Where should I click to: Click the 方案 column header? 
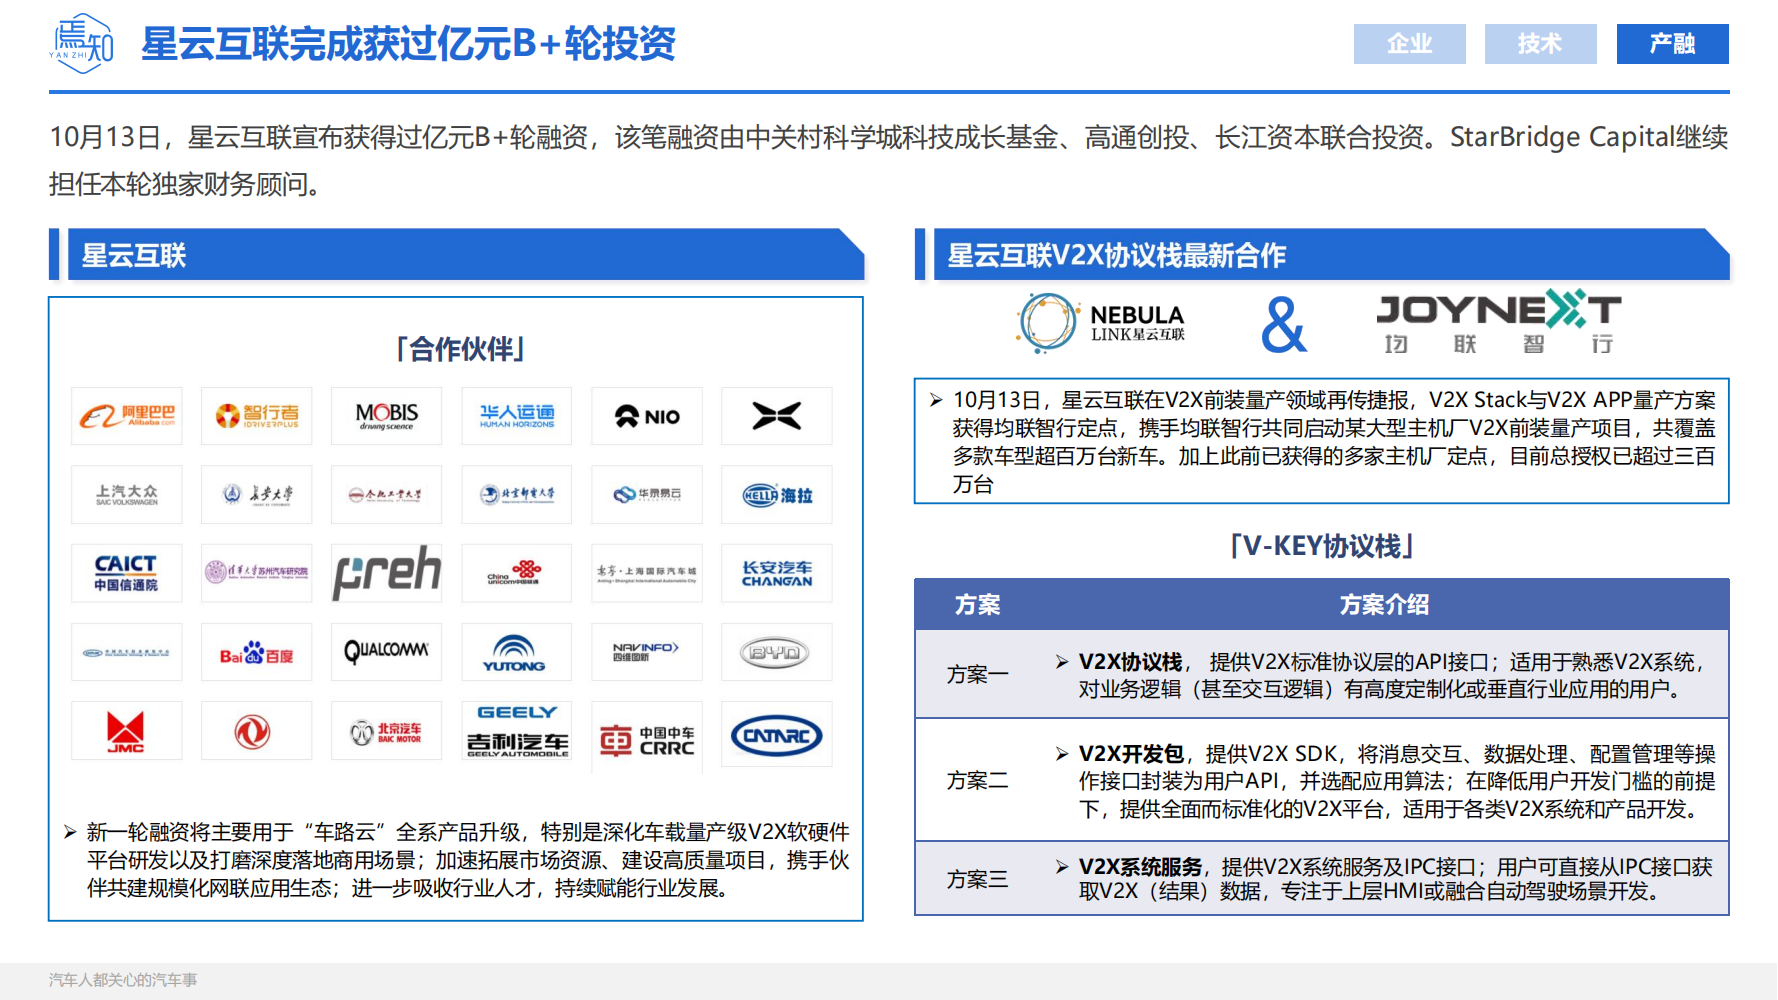coord(977,605)
